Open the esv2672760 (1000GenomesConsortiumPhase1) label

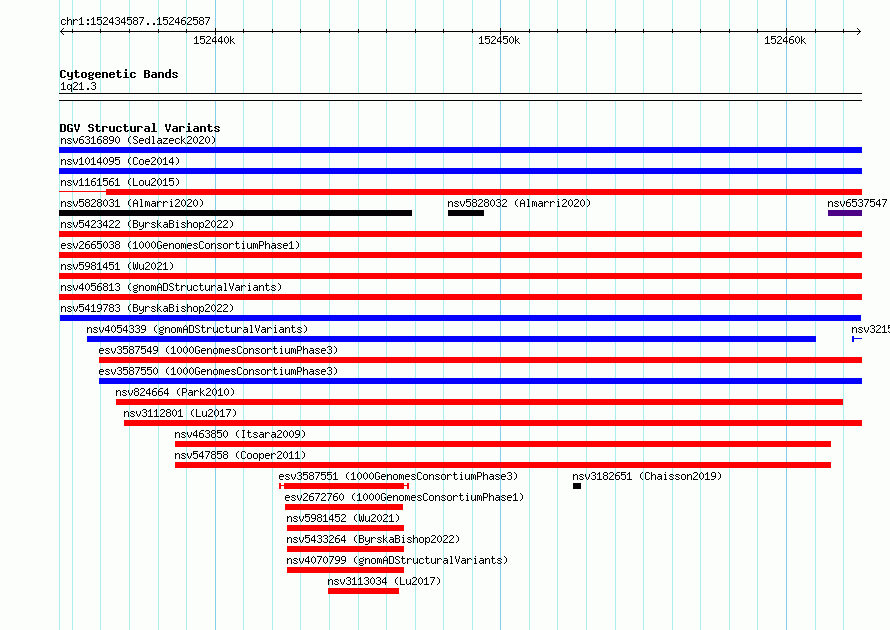coord(404,497)
